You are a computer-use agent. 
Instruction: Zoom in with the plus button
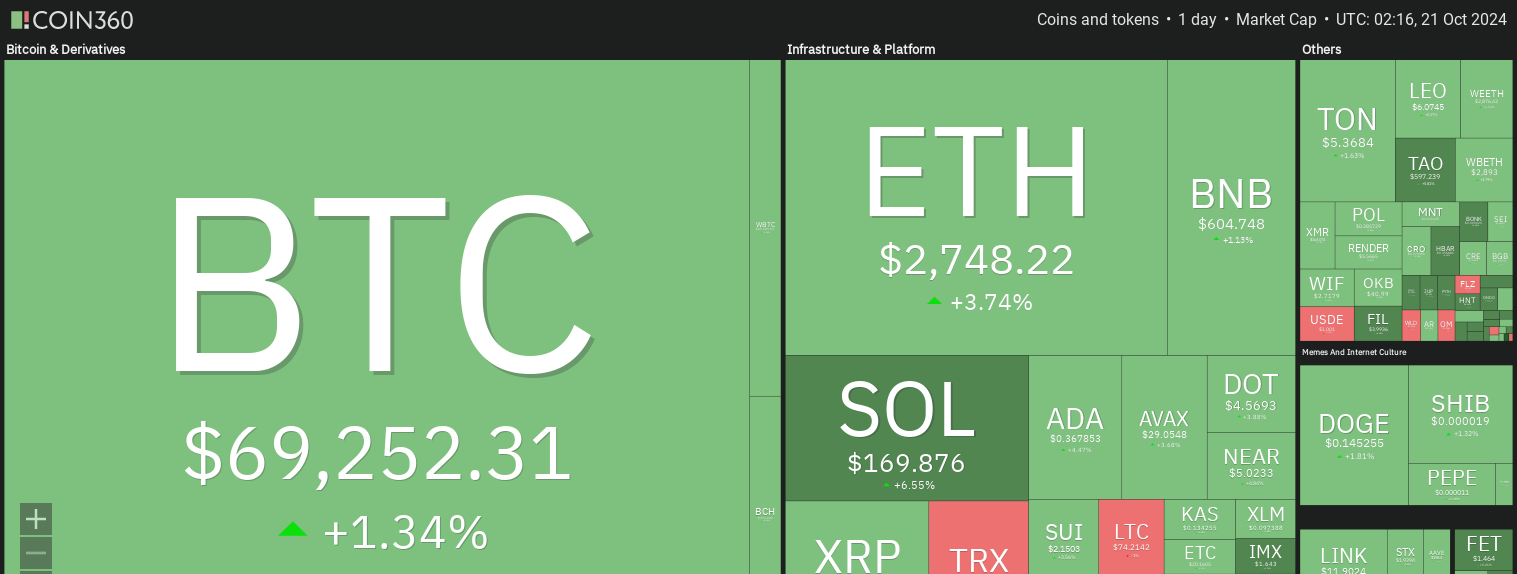(x=36, y=519)
